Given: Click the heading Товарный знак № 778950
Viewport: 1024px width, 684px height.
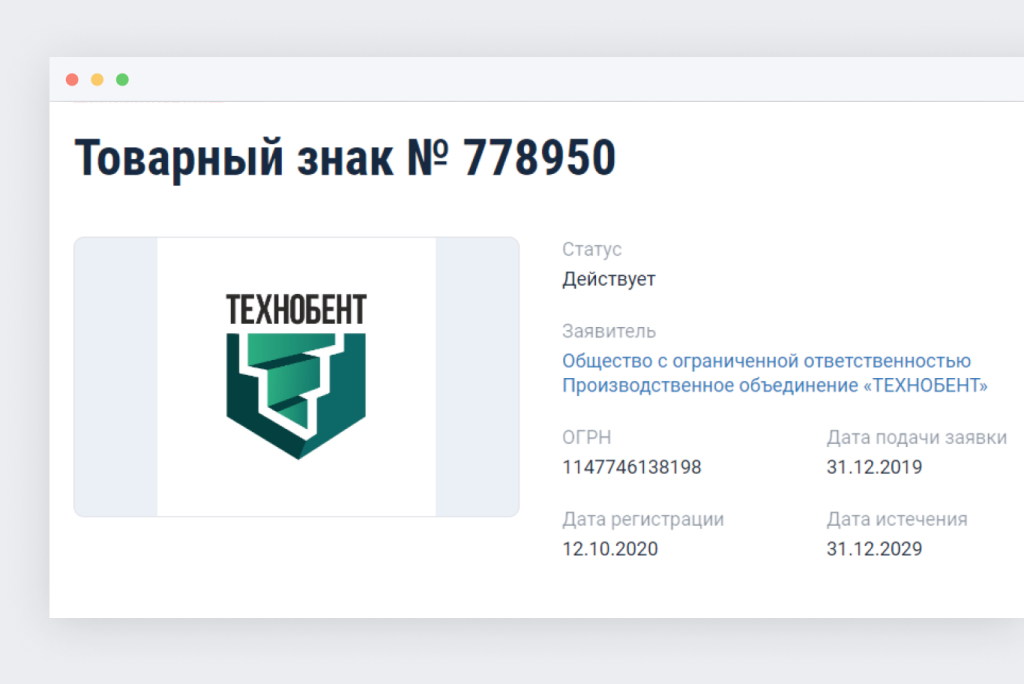Looking at the screenshot, I should coord(345,158).
